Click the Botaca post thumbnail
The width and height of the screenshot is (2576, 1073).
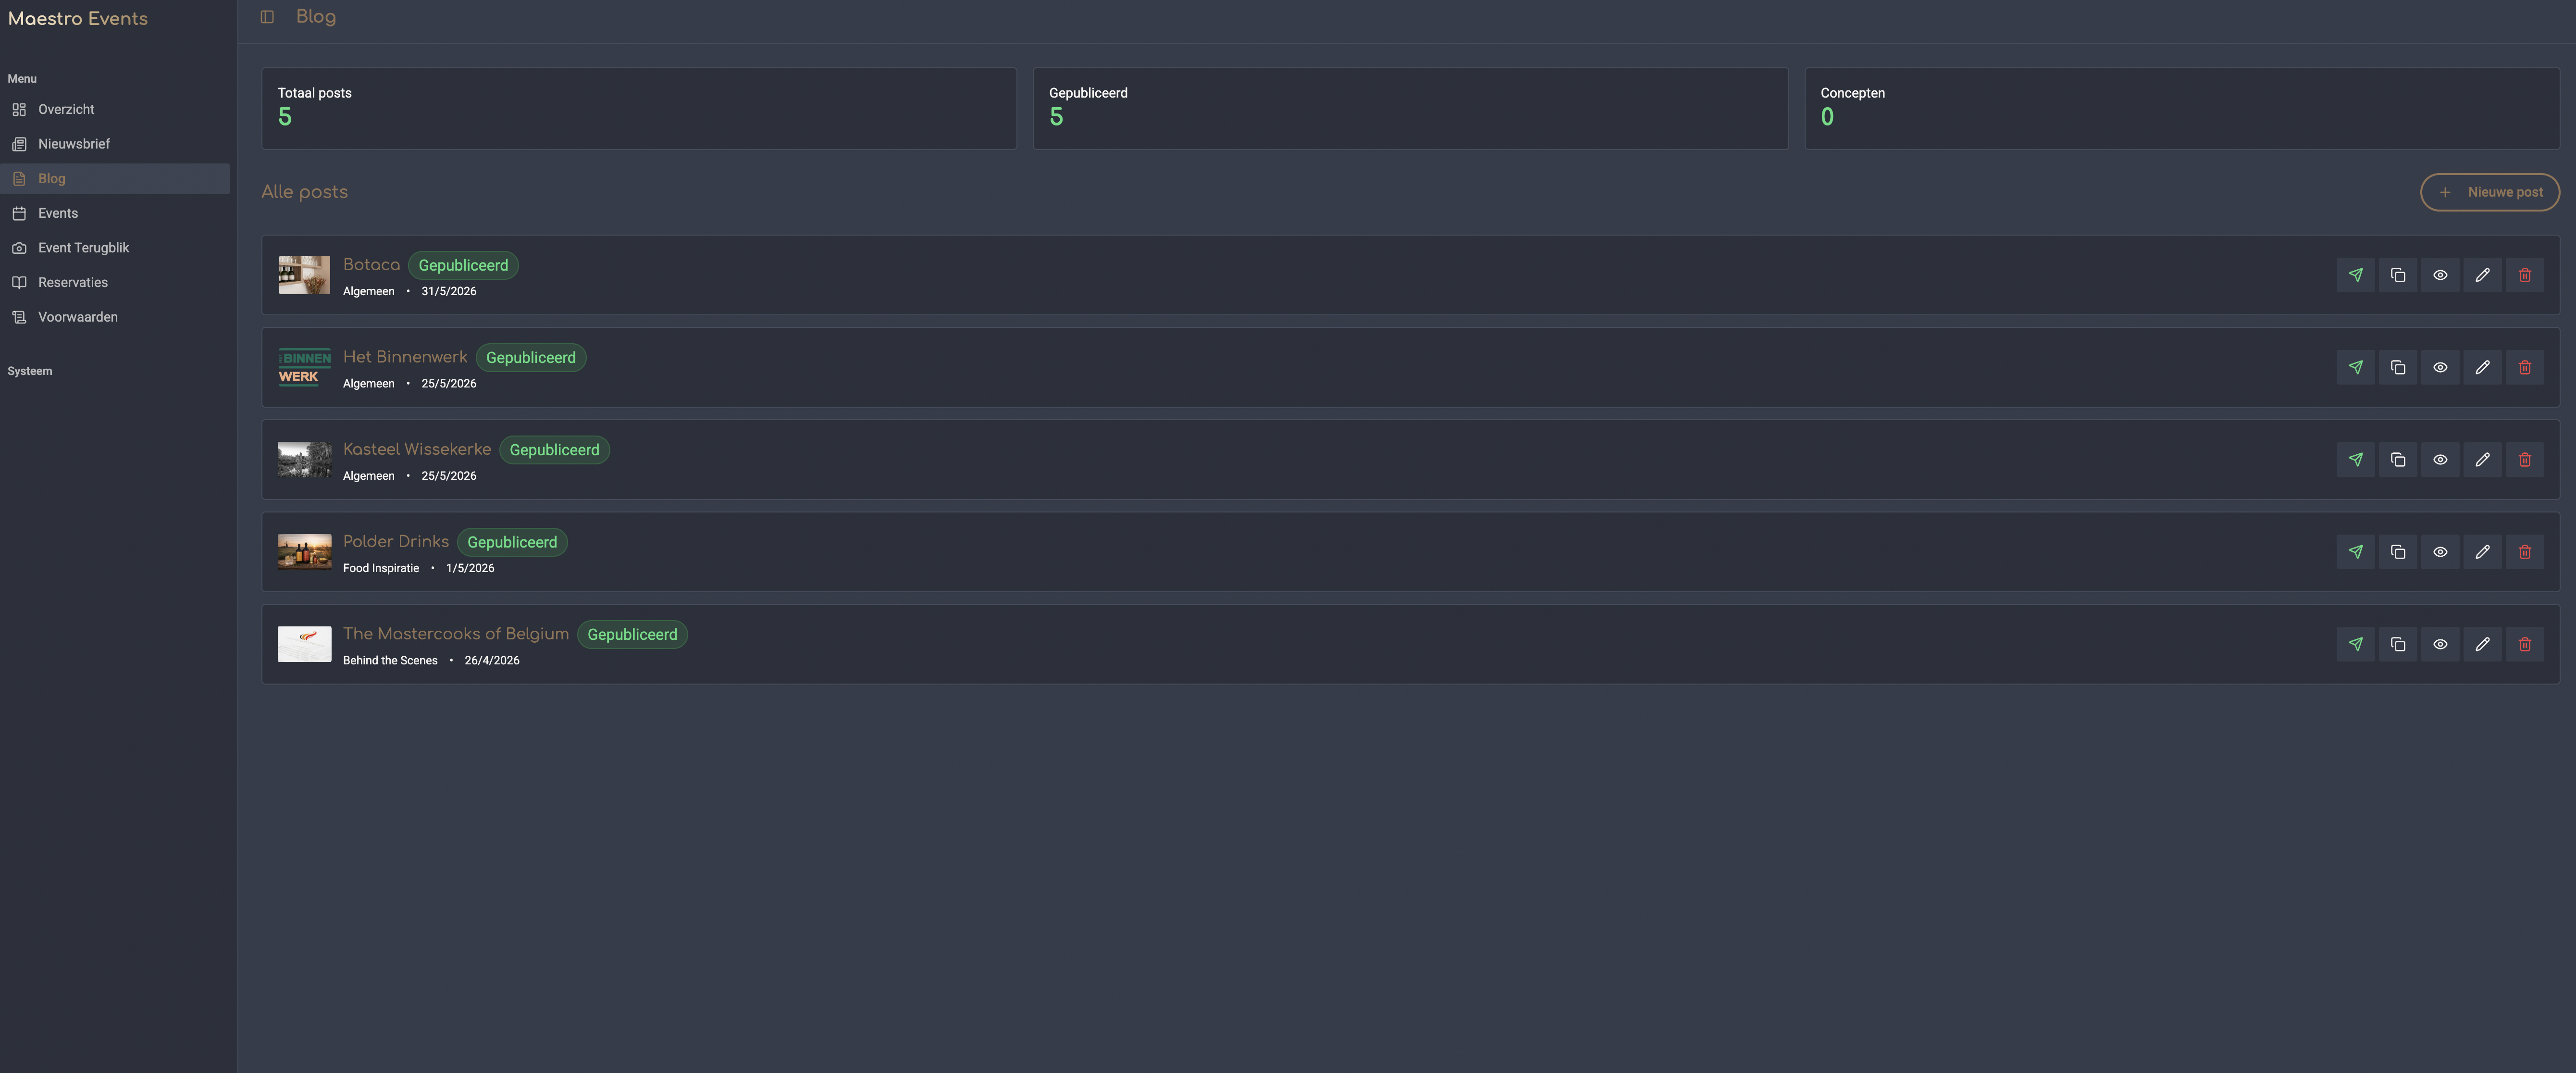click(x=304, y=275)
